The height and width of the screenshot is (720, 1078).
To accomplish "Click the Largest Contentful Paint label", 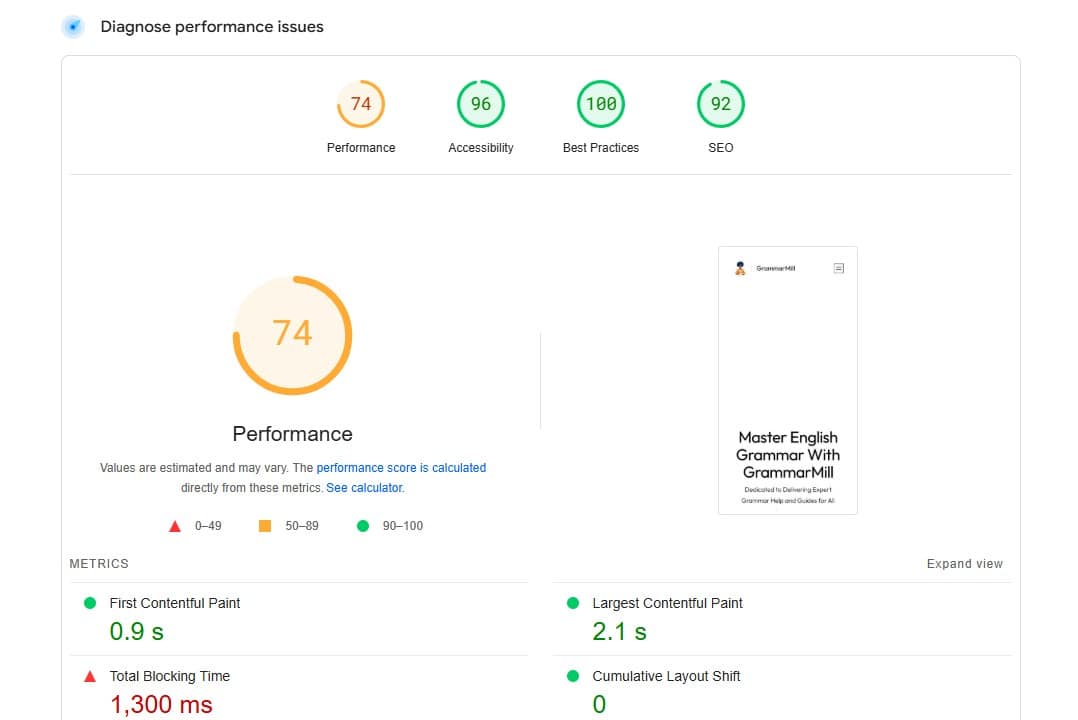I will coord(668,603).
